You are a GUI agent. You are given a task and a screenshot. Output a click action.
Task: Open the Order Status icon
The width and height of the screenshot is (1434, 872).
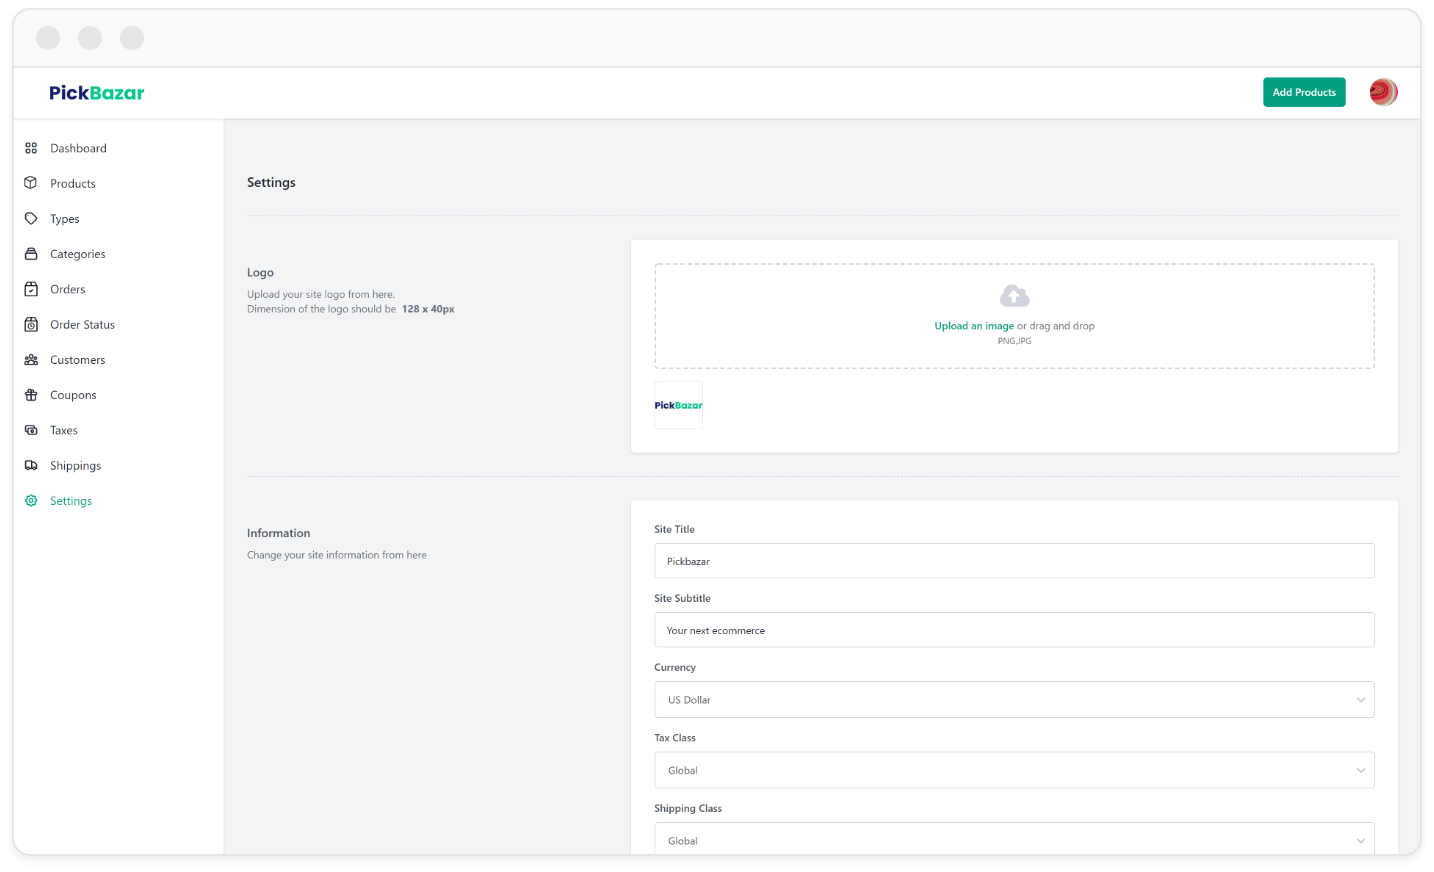tap(30, 324)
